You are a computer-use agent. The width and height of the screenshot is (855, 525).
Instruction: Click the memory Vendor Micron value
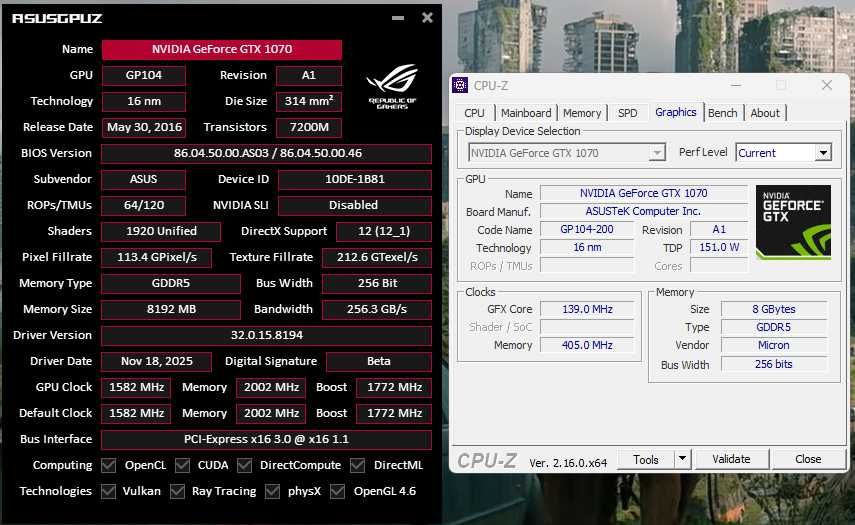tap(774, 345)
